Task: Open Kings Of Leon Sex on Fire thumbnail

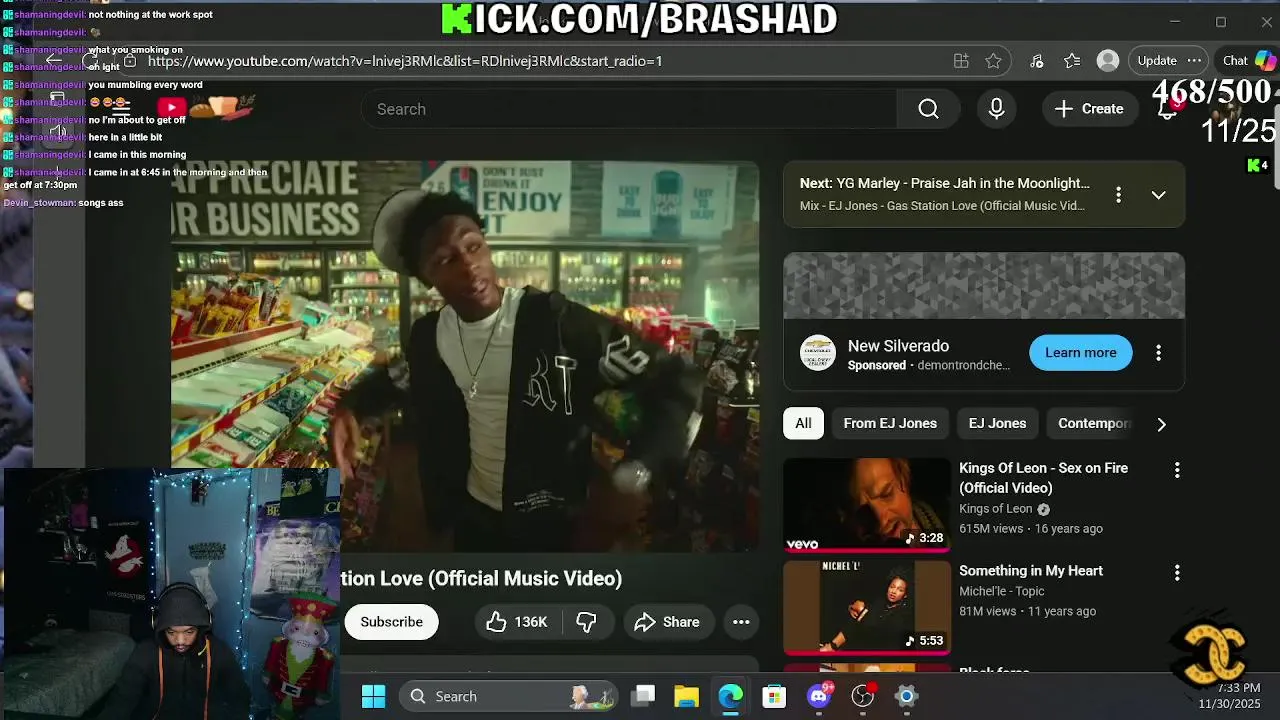Action: click(x=867, y=505)
